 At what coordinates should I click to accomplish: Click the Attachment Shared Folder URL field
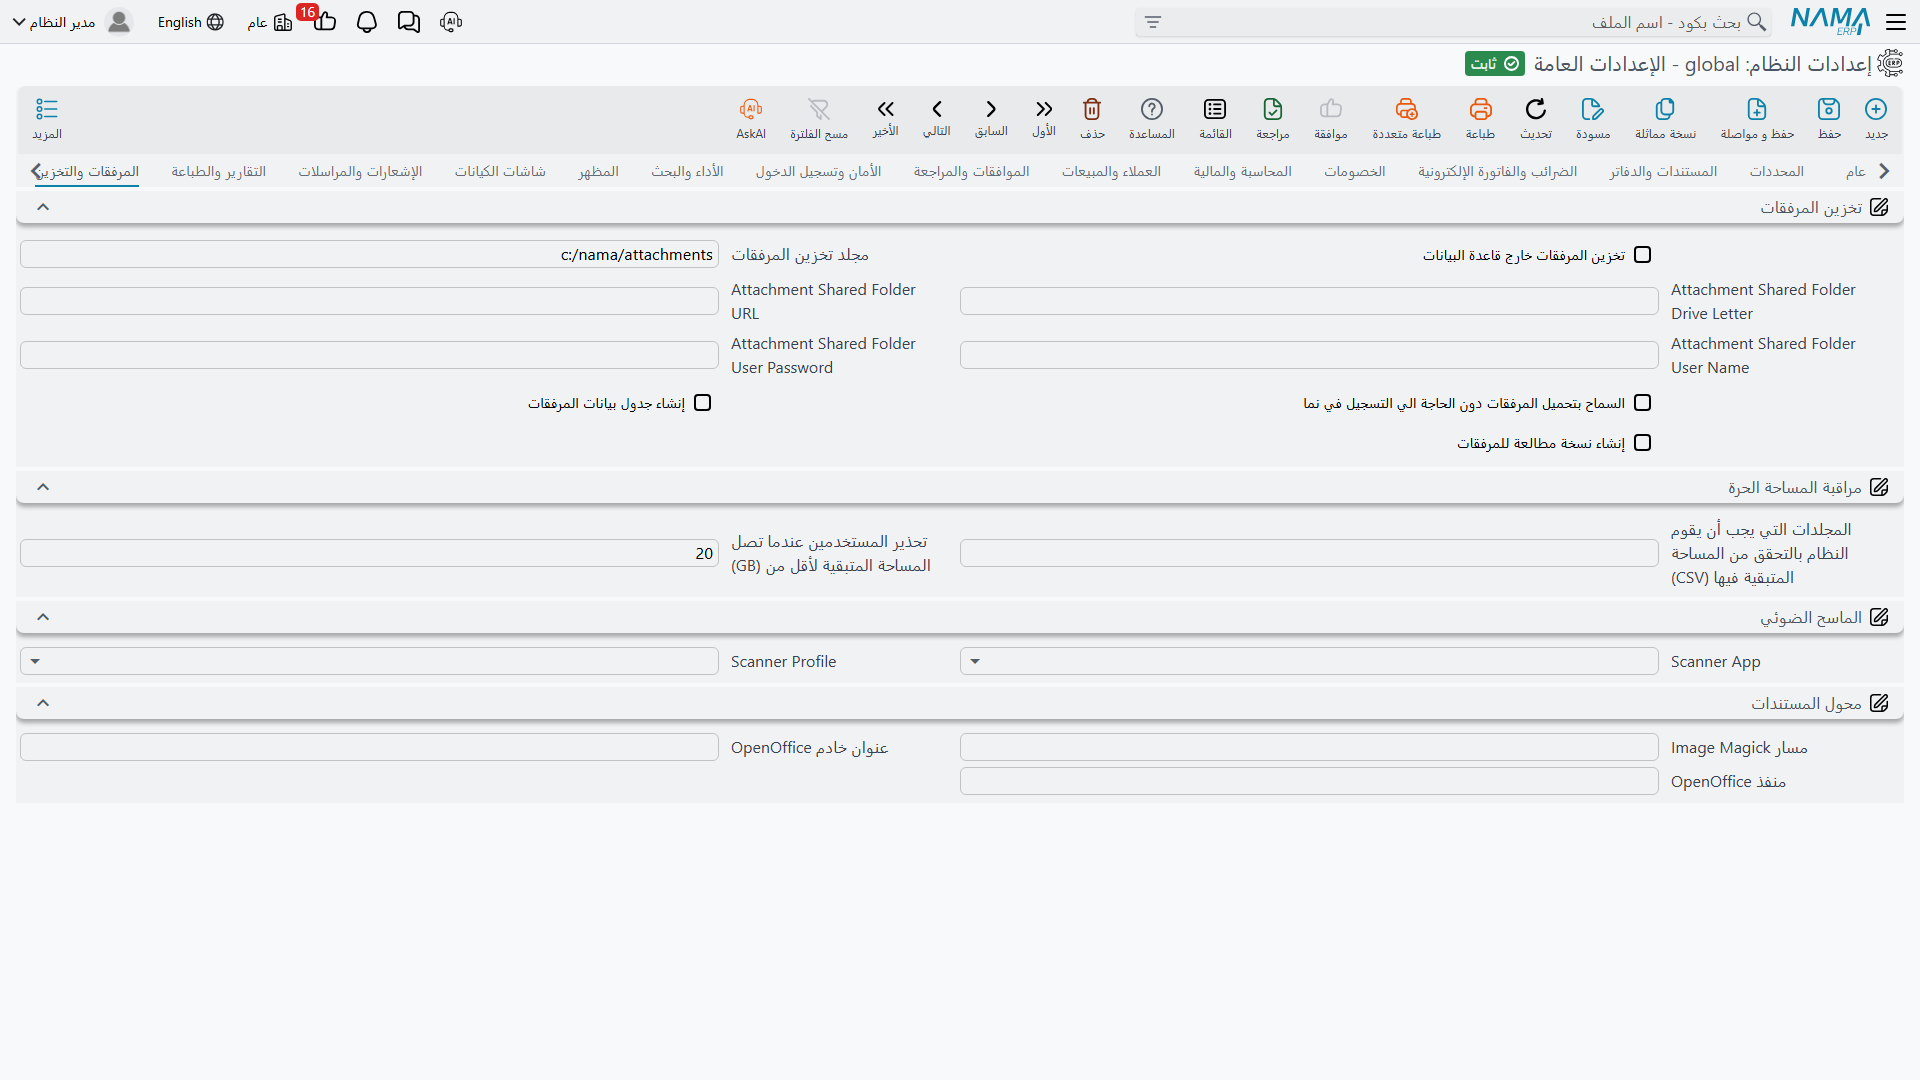369,301
